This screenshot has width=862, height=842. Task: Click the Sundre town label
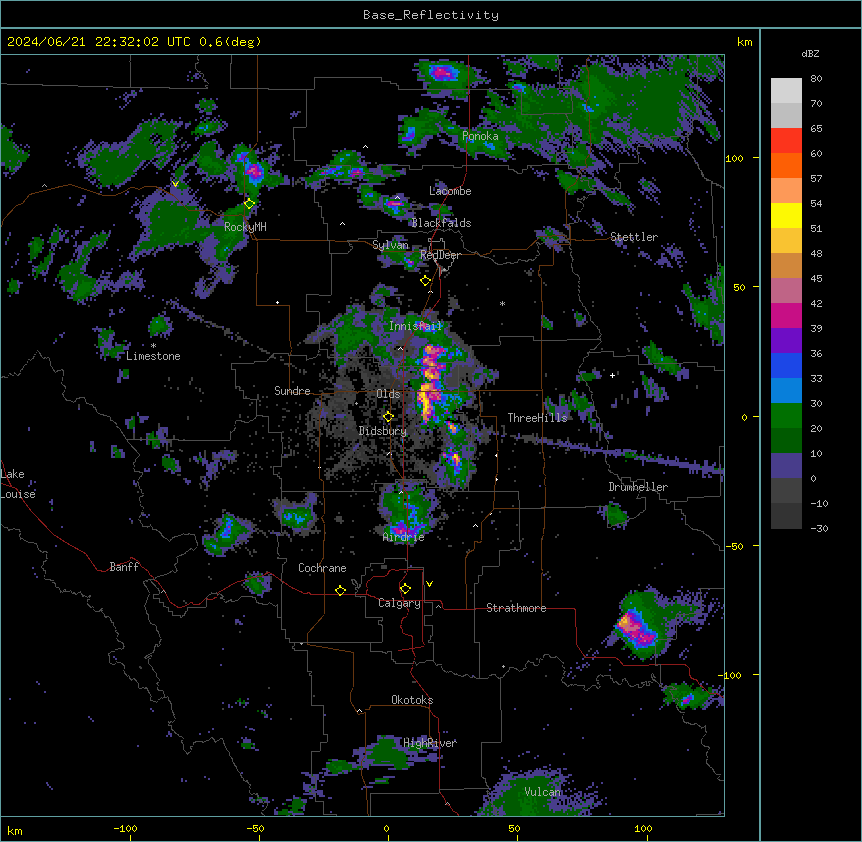(x=292, y=391)
